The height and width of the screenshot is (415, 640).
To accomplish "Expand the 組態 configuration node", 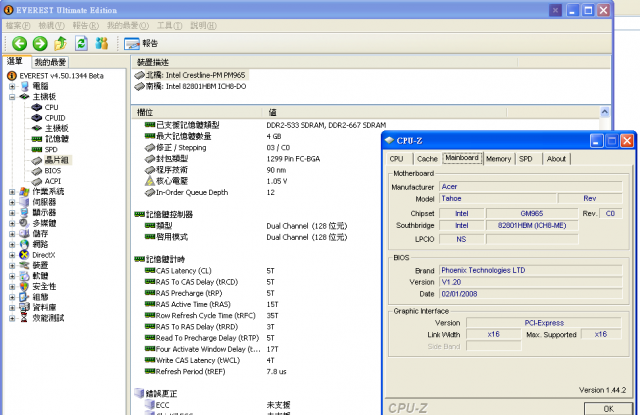I will pyautogui.click(x=12, y=297).
